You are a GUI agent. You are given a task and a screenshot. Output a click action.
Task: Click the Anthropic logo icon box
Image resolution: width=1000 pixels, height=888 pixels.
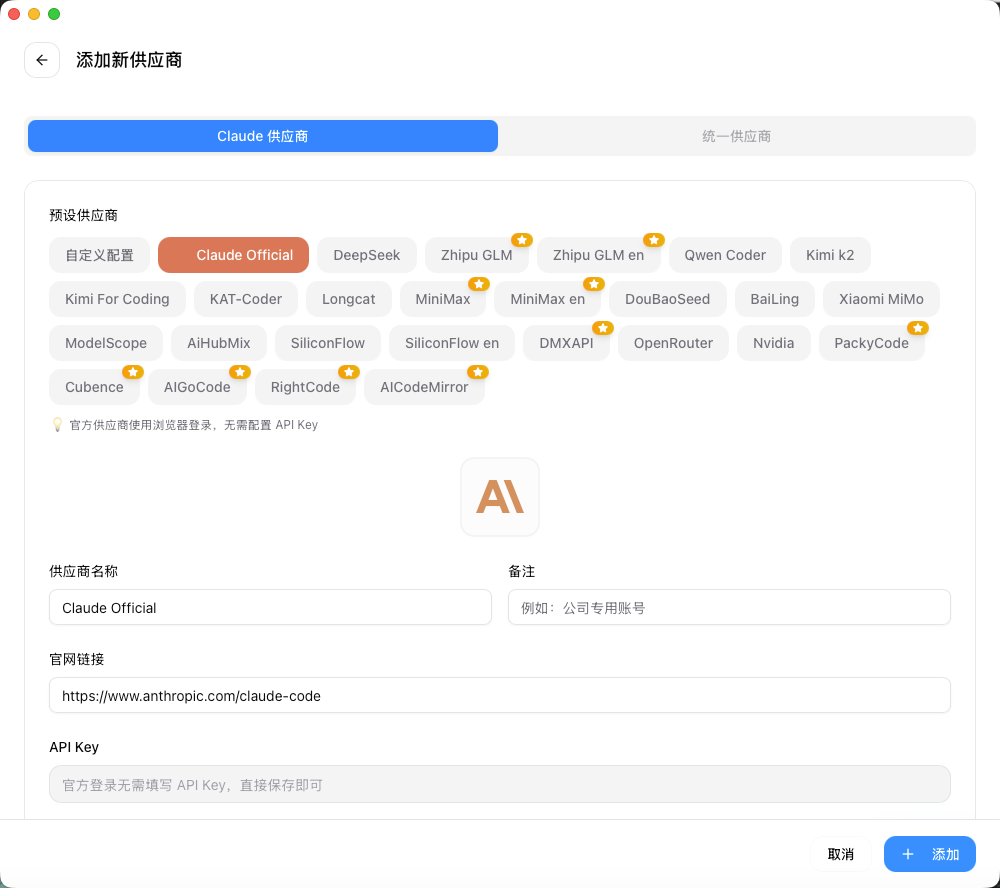point(500,497)
